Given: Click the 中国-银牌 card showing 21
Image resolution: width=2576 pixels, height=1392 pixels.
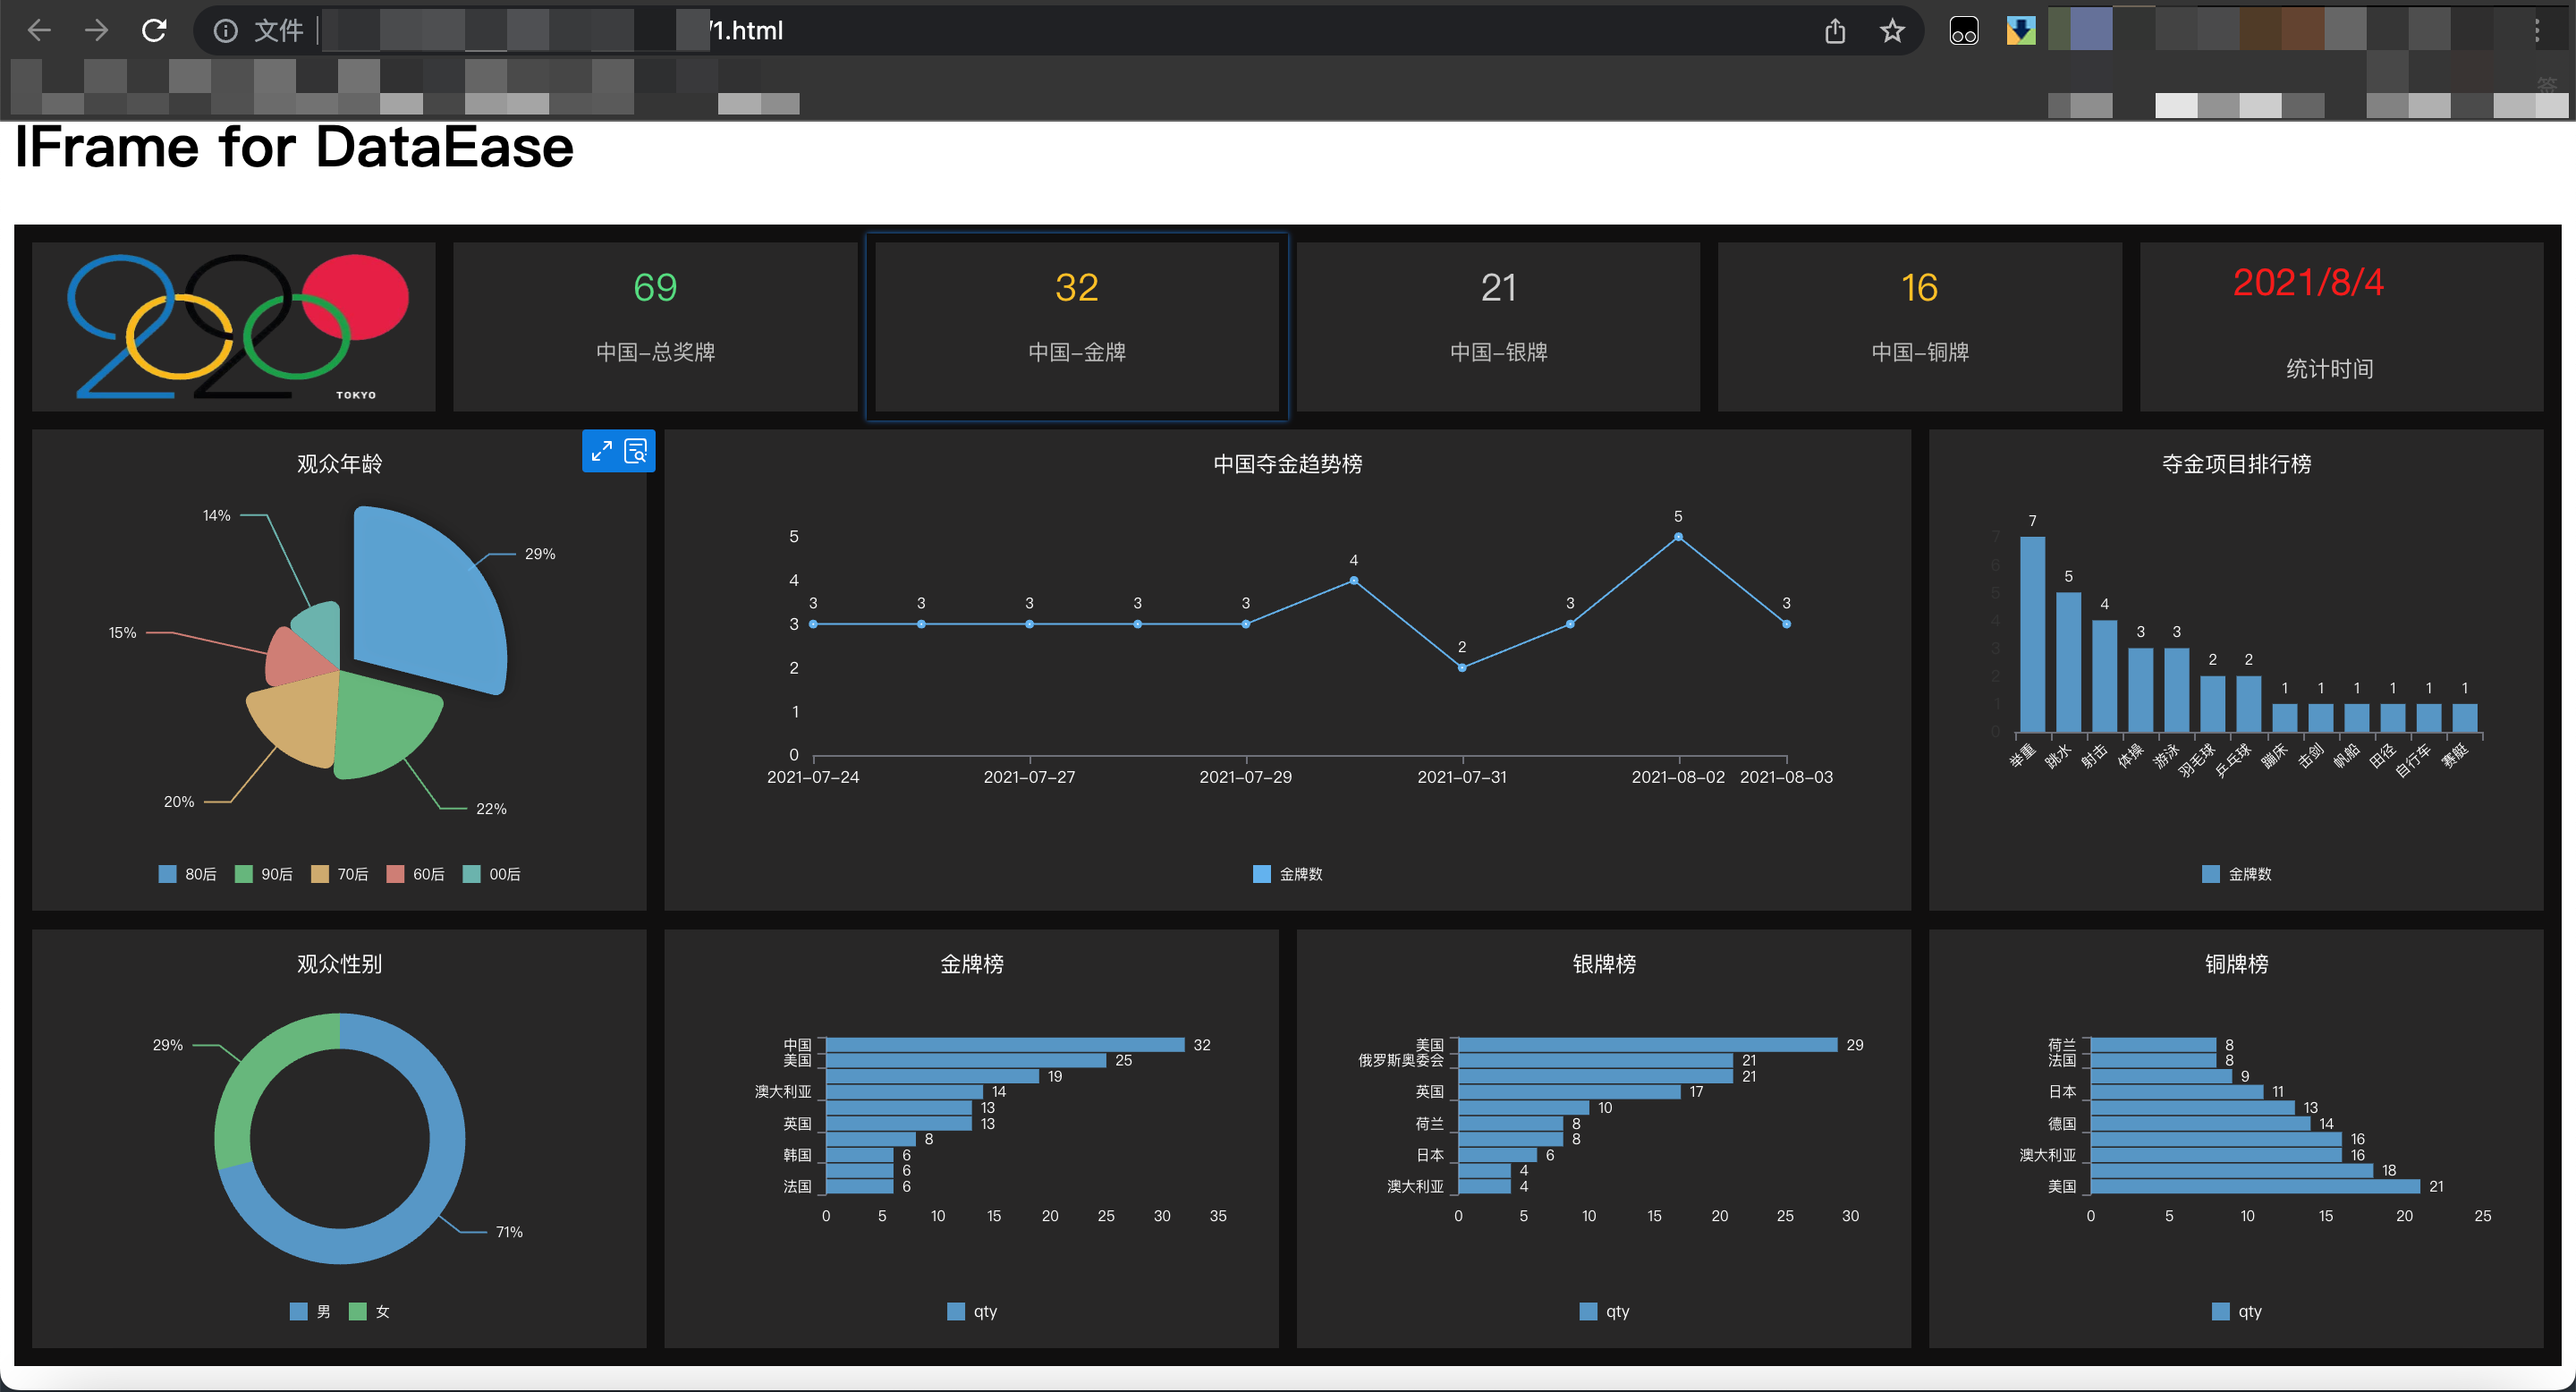Looking at the screenshot, I should (1498, 327).
